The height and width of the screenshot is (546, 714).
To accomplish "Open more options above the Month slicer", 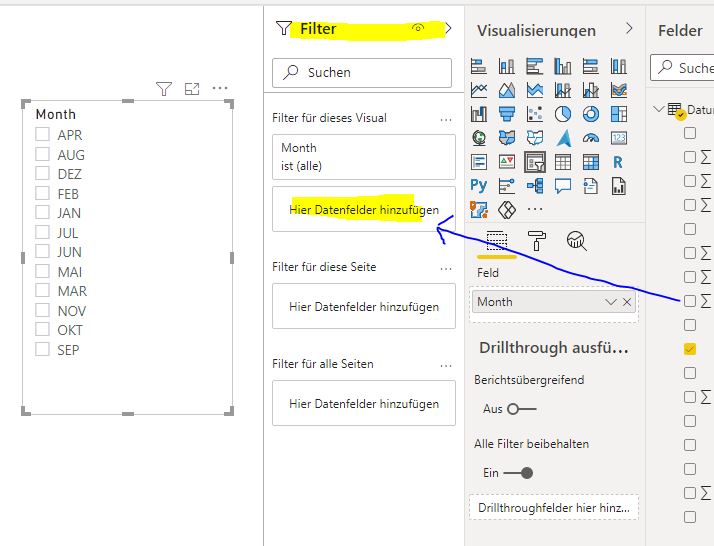I will point(220,88).
